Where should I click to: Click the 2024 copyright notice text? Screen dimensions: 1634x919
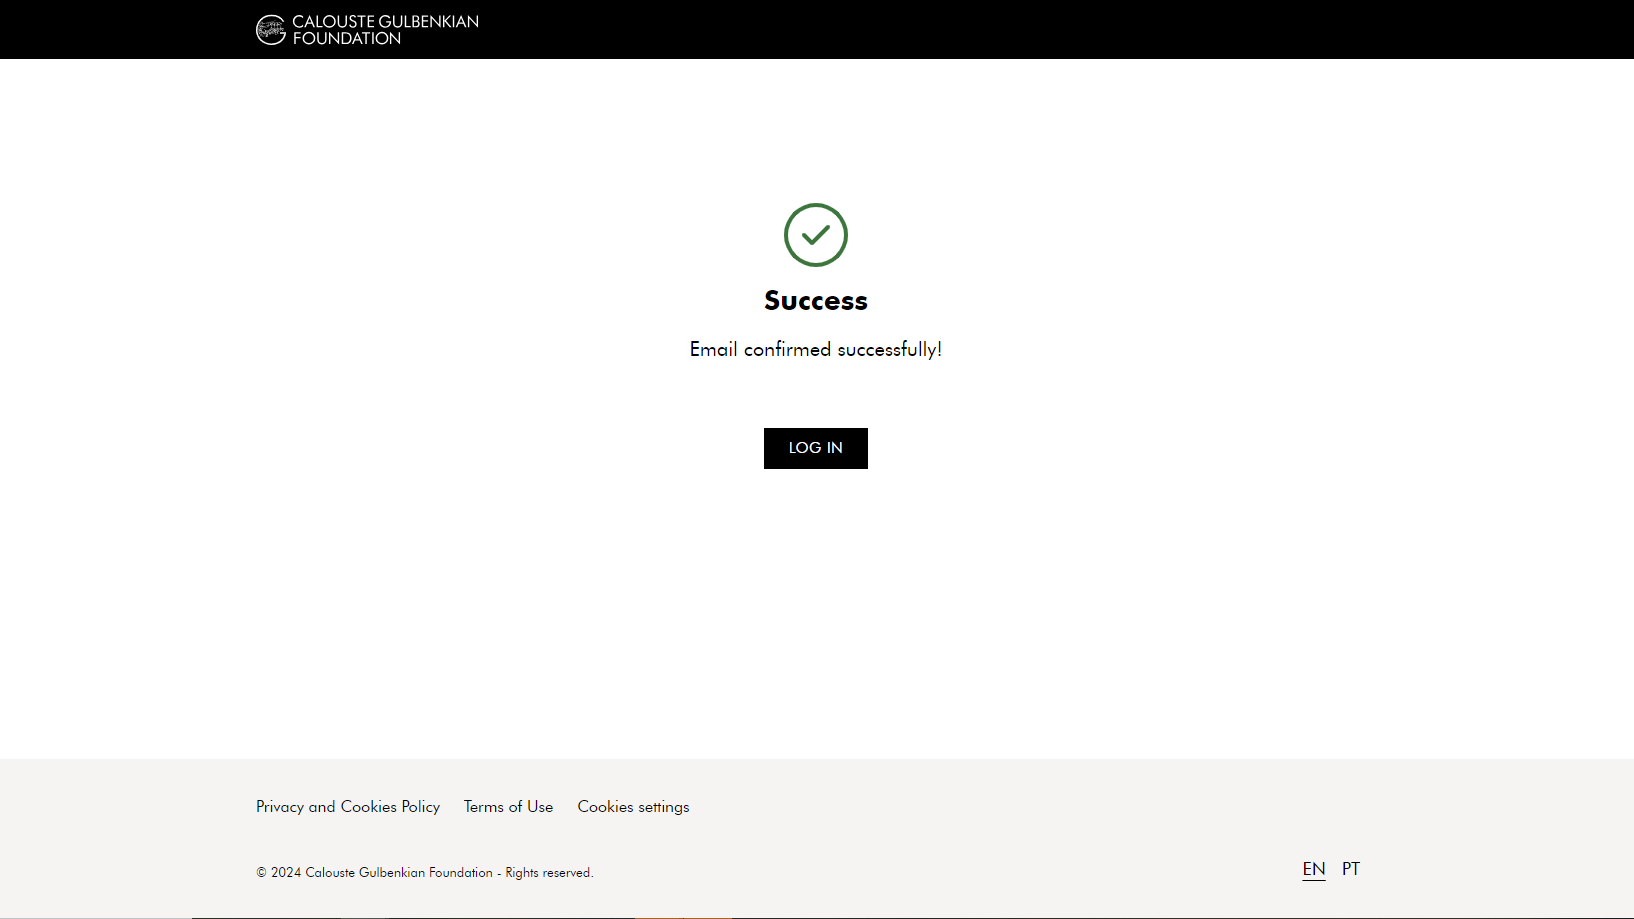click(425, 873)
